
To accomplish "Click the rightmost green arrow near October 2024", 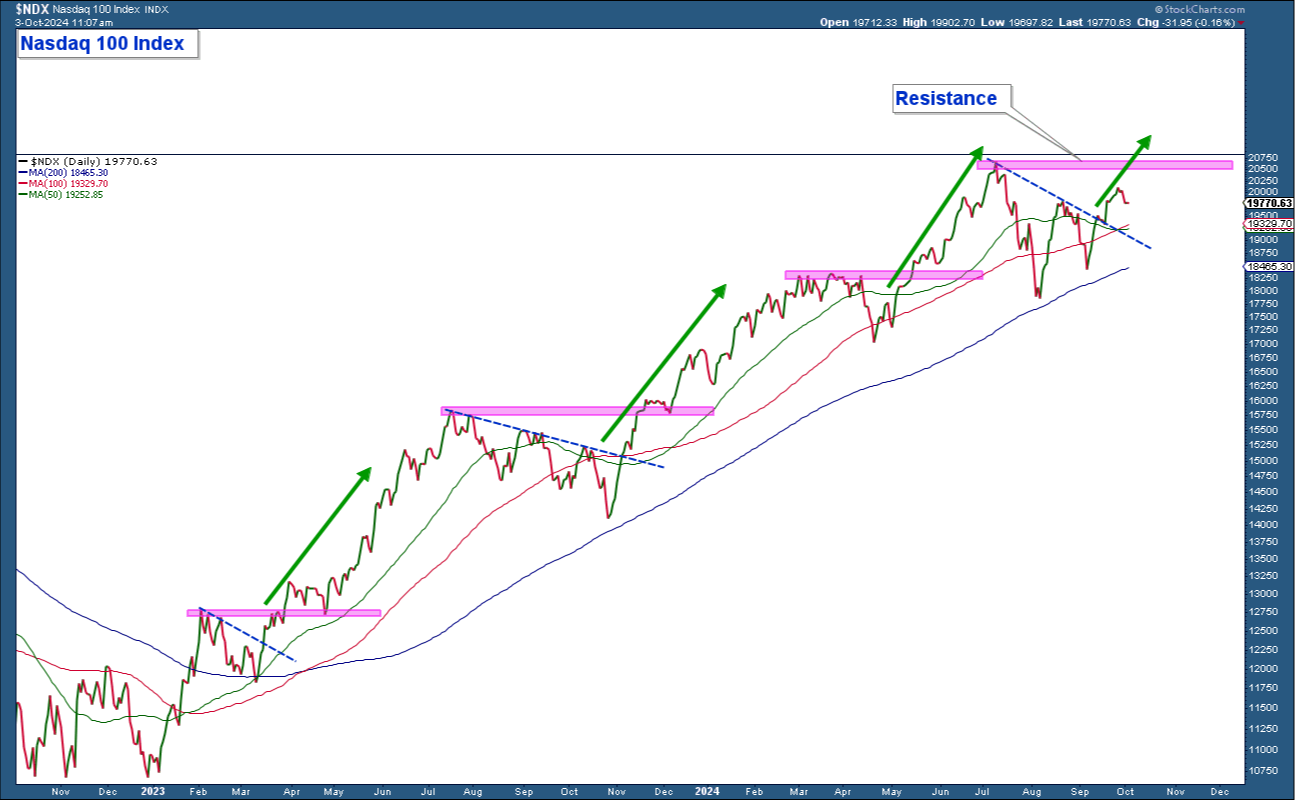I will (x=1122, y=169).
